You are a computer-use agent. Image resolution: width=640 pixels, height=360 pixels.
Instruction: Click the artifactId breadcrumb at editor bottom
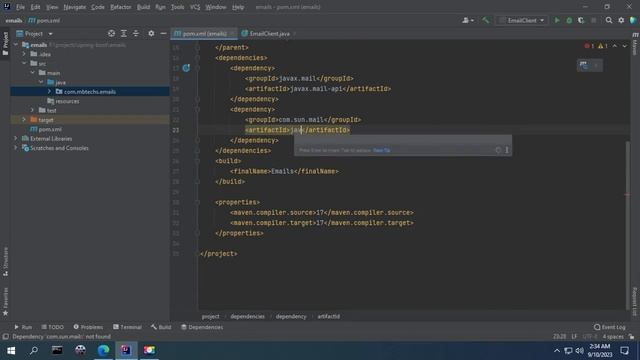coord(329,316)
